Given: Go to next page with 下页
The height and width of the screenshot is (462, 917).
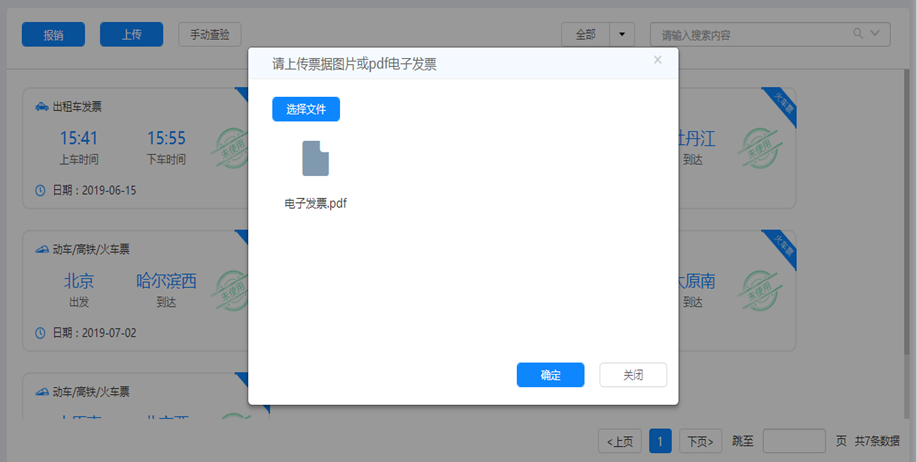Looking at the screenshot, I should [701, 441].
